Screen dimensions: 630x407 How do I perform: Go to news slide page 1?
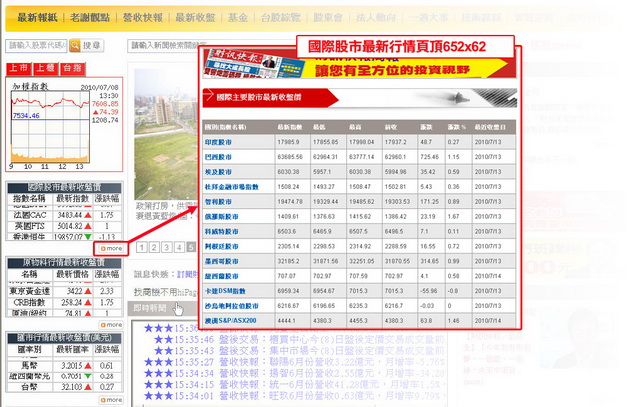tap(141, 247)
